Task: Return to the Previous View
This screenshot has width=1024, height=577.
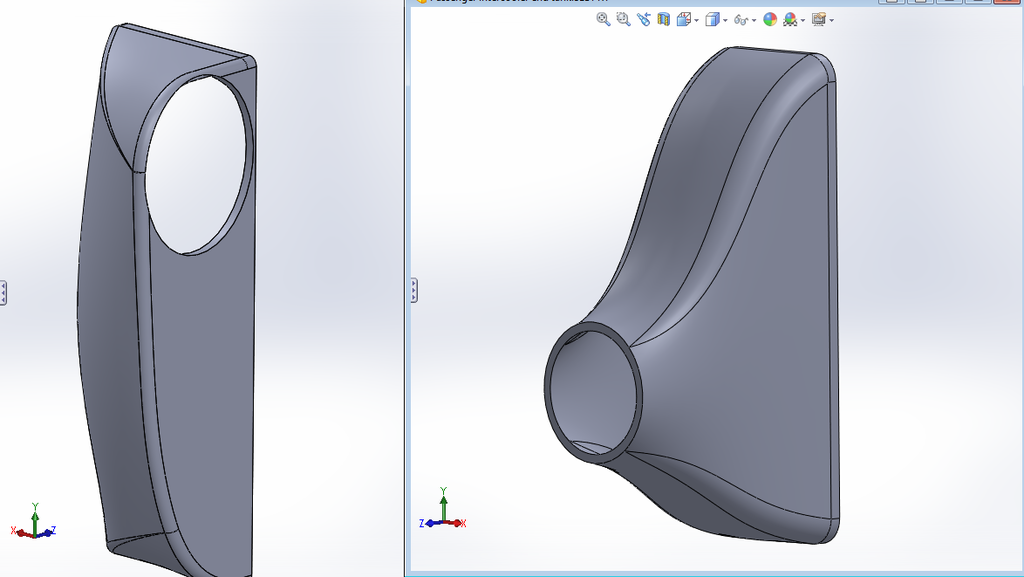Action: 644,20
